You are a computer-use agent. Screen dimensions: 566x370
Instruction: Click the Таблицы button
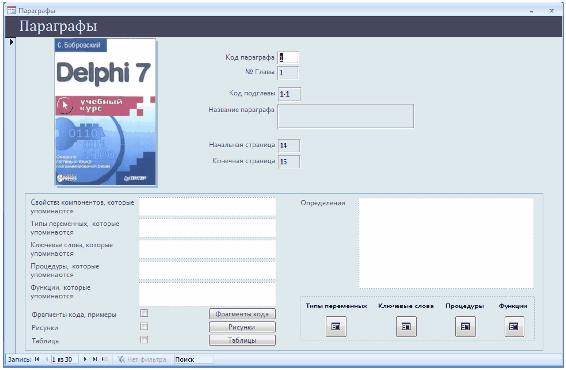[x=242, y=340]
